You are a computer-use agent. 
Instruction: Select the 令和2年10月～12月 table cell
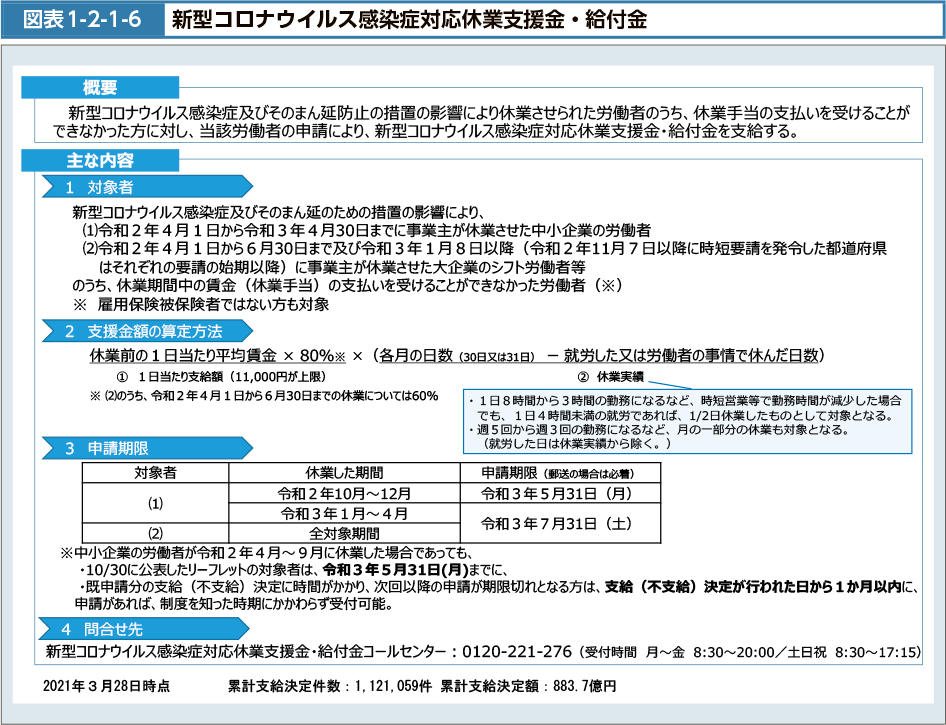click(x=345, y=493)
